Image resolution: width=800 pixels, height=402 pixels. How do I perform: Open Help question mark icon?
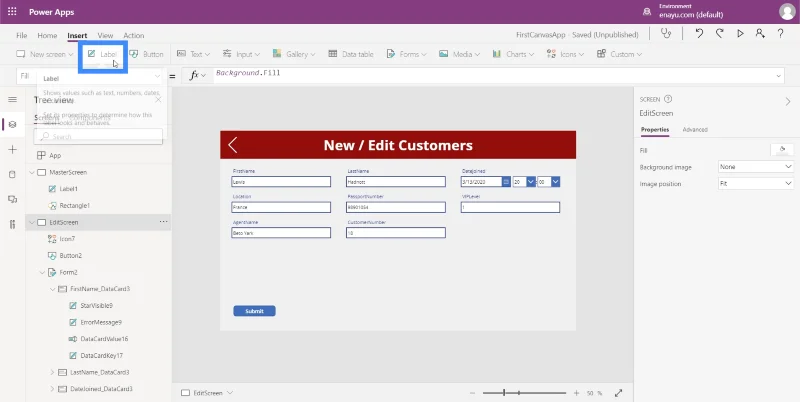pos(781,34)
